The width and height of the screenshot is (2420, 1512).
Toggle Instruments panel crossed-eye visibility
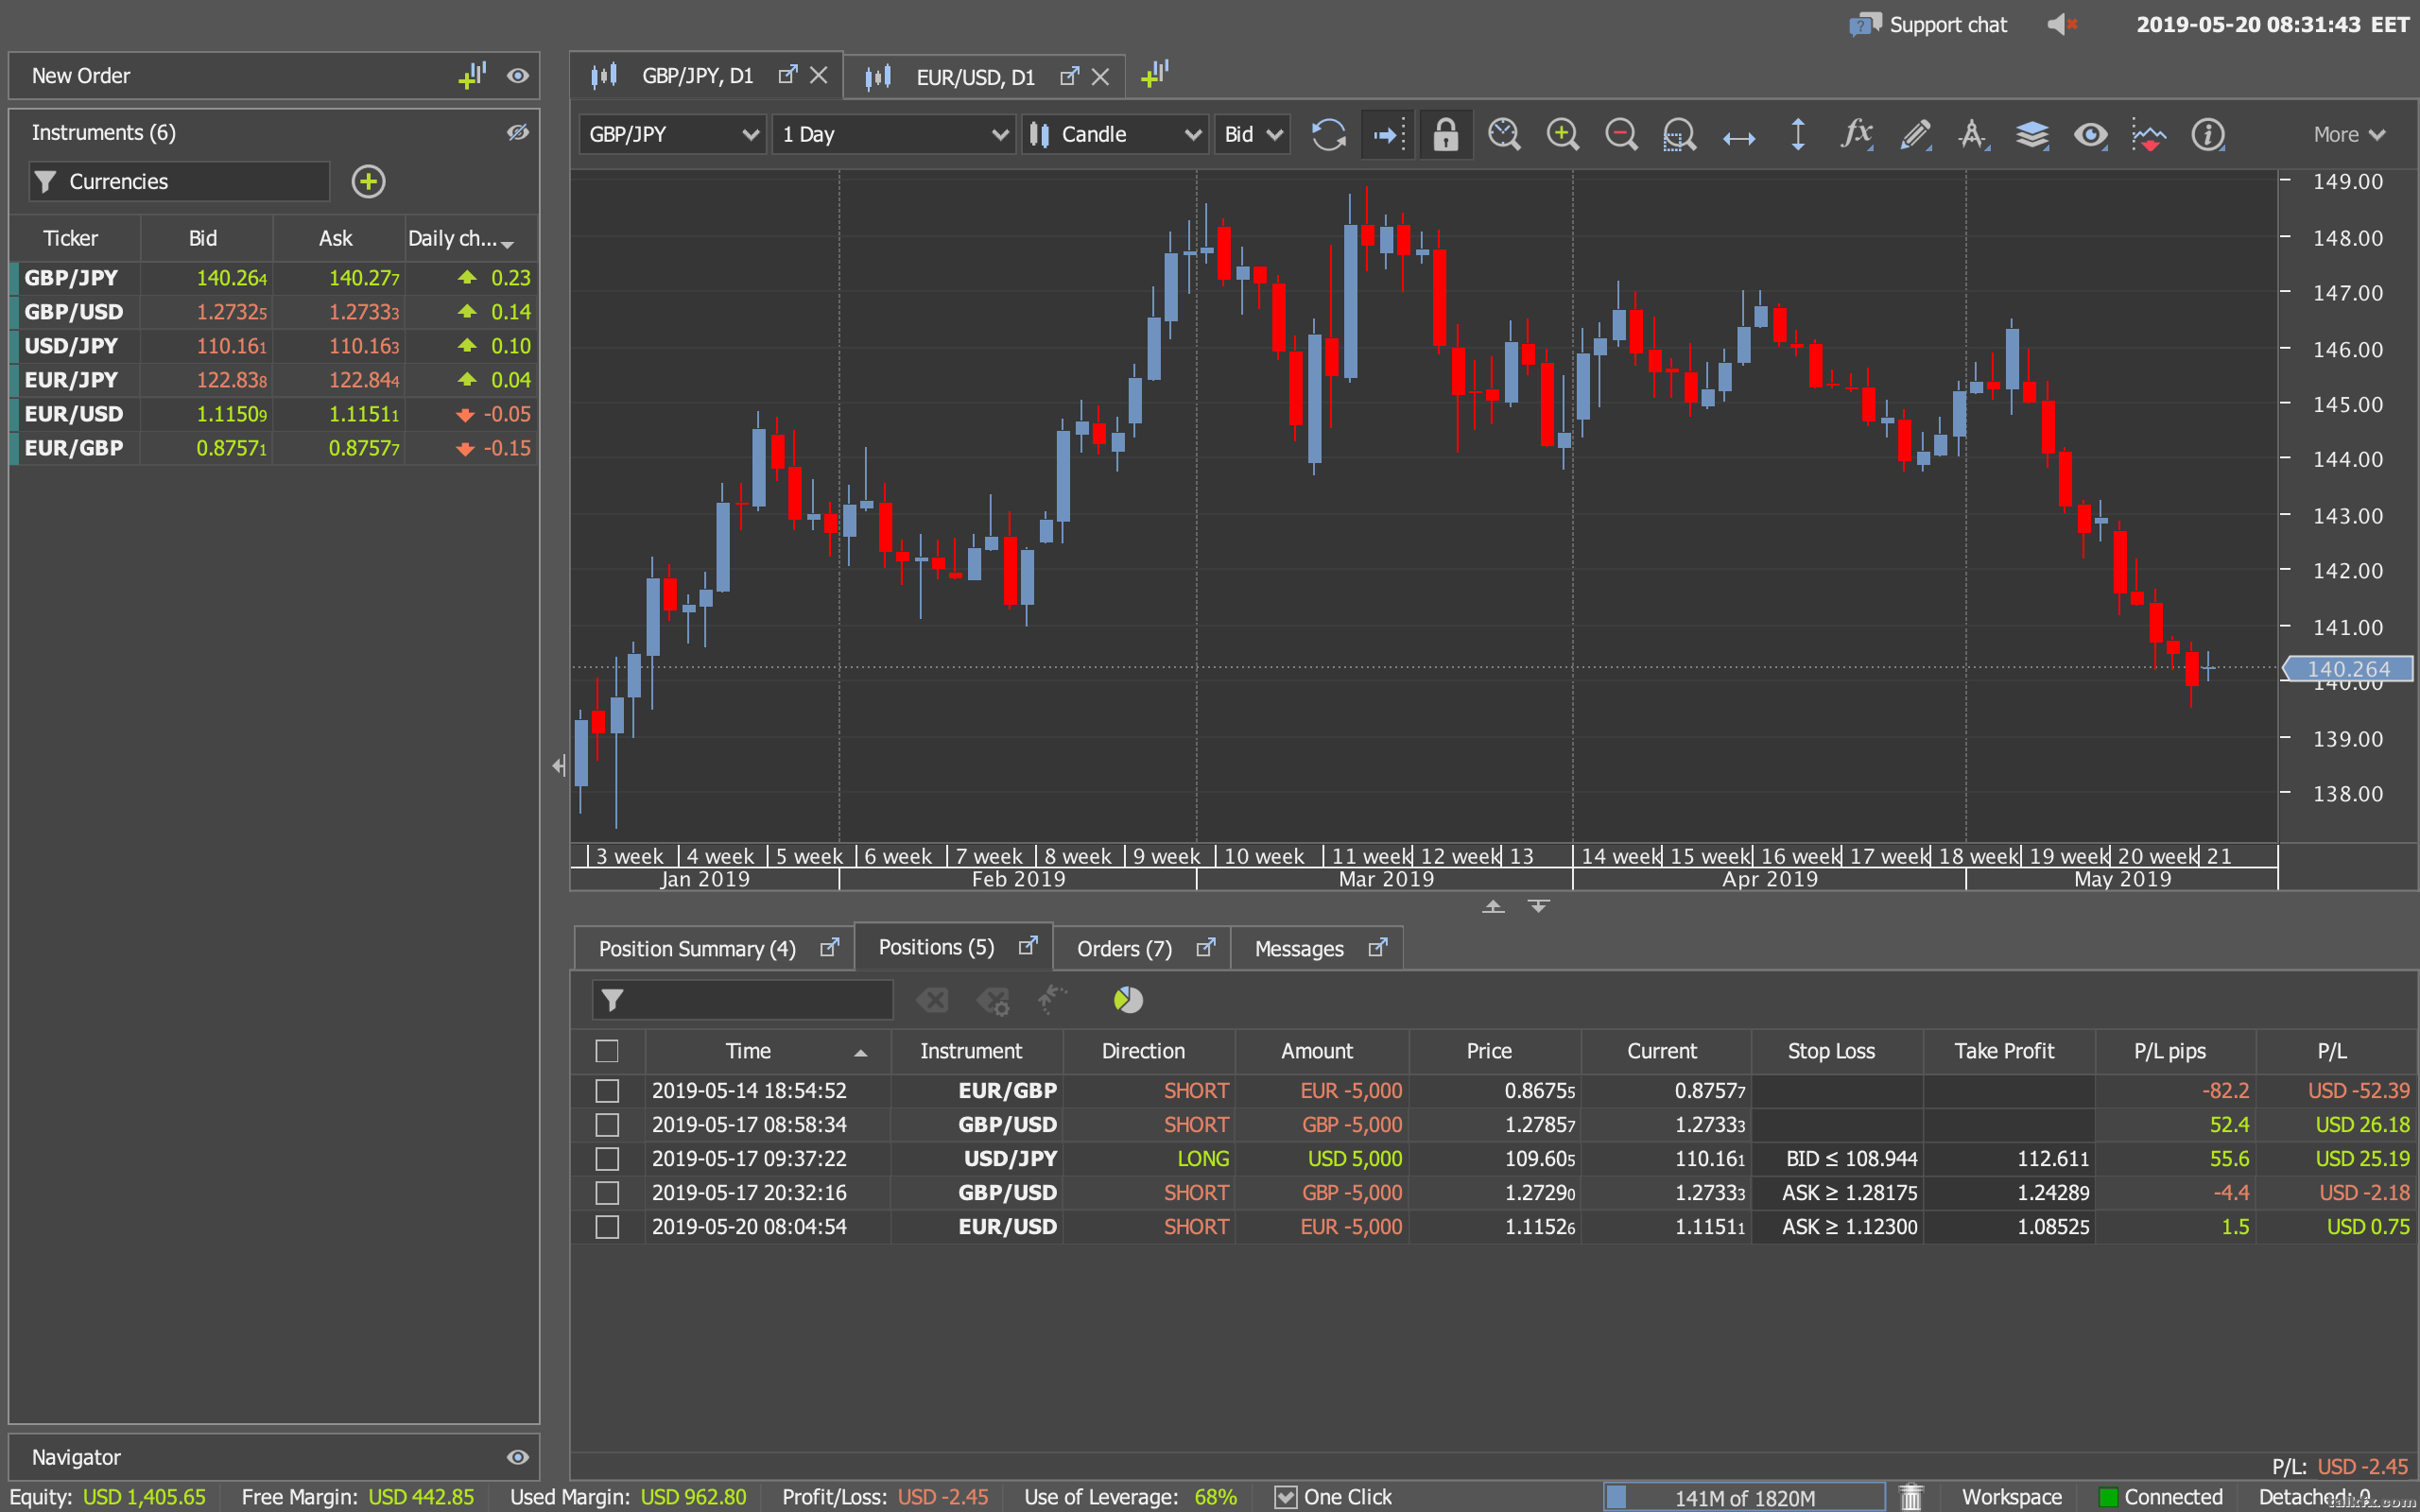[517, 132]
